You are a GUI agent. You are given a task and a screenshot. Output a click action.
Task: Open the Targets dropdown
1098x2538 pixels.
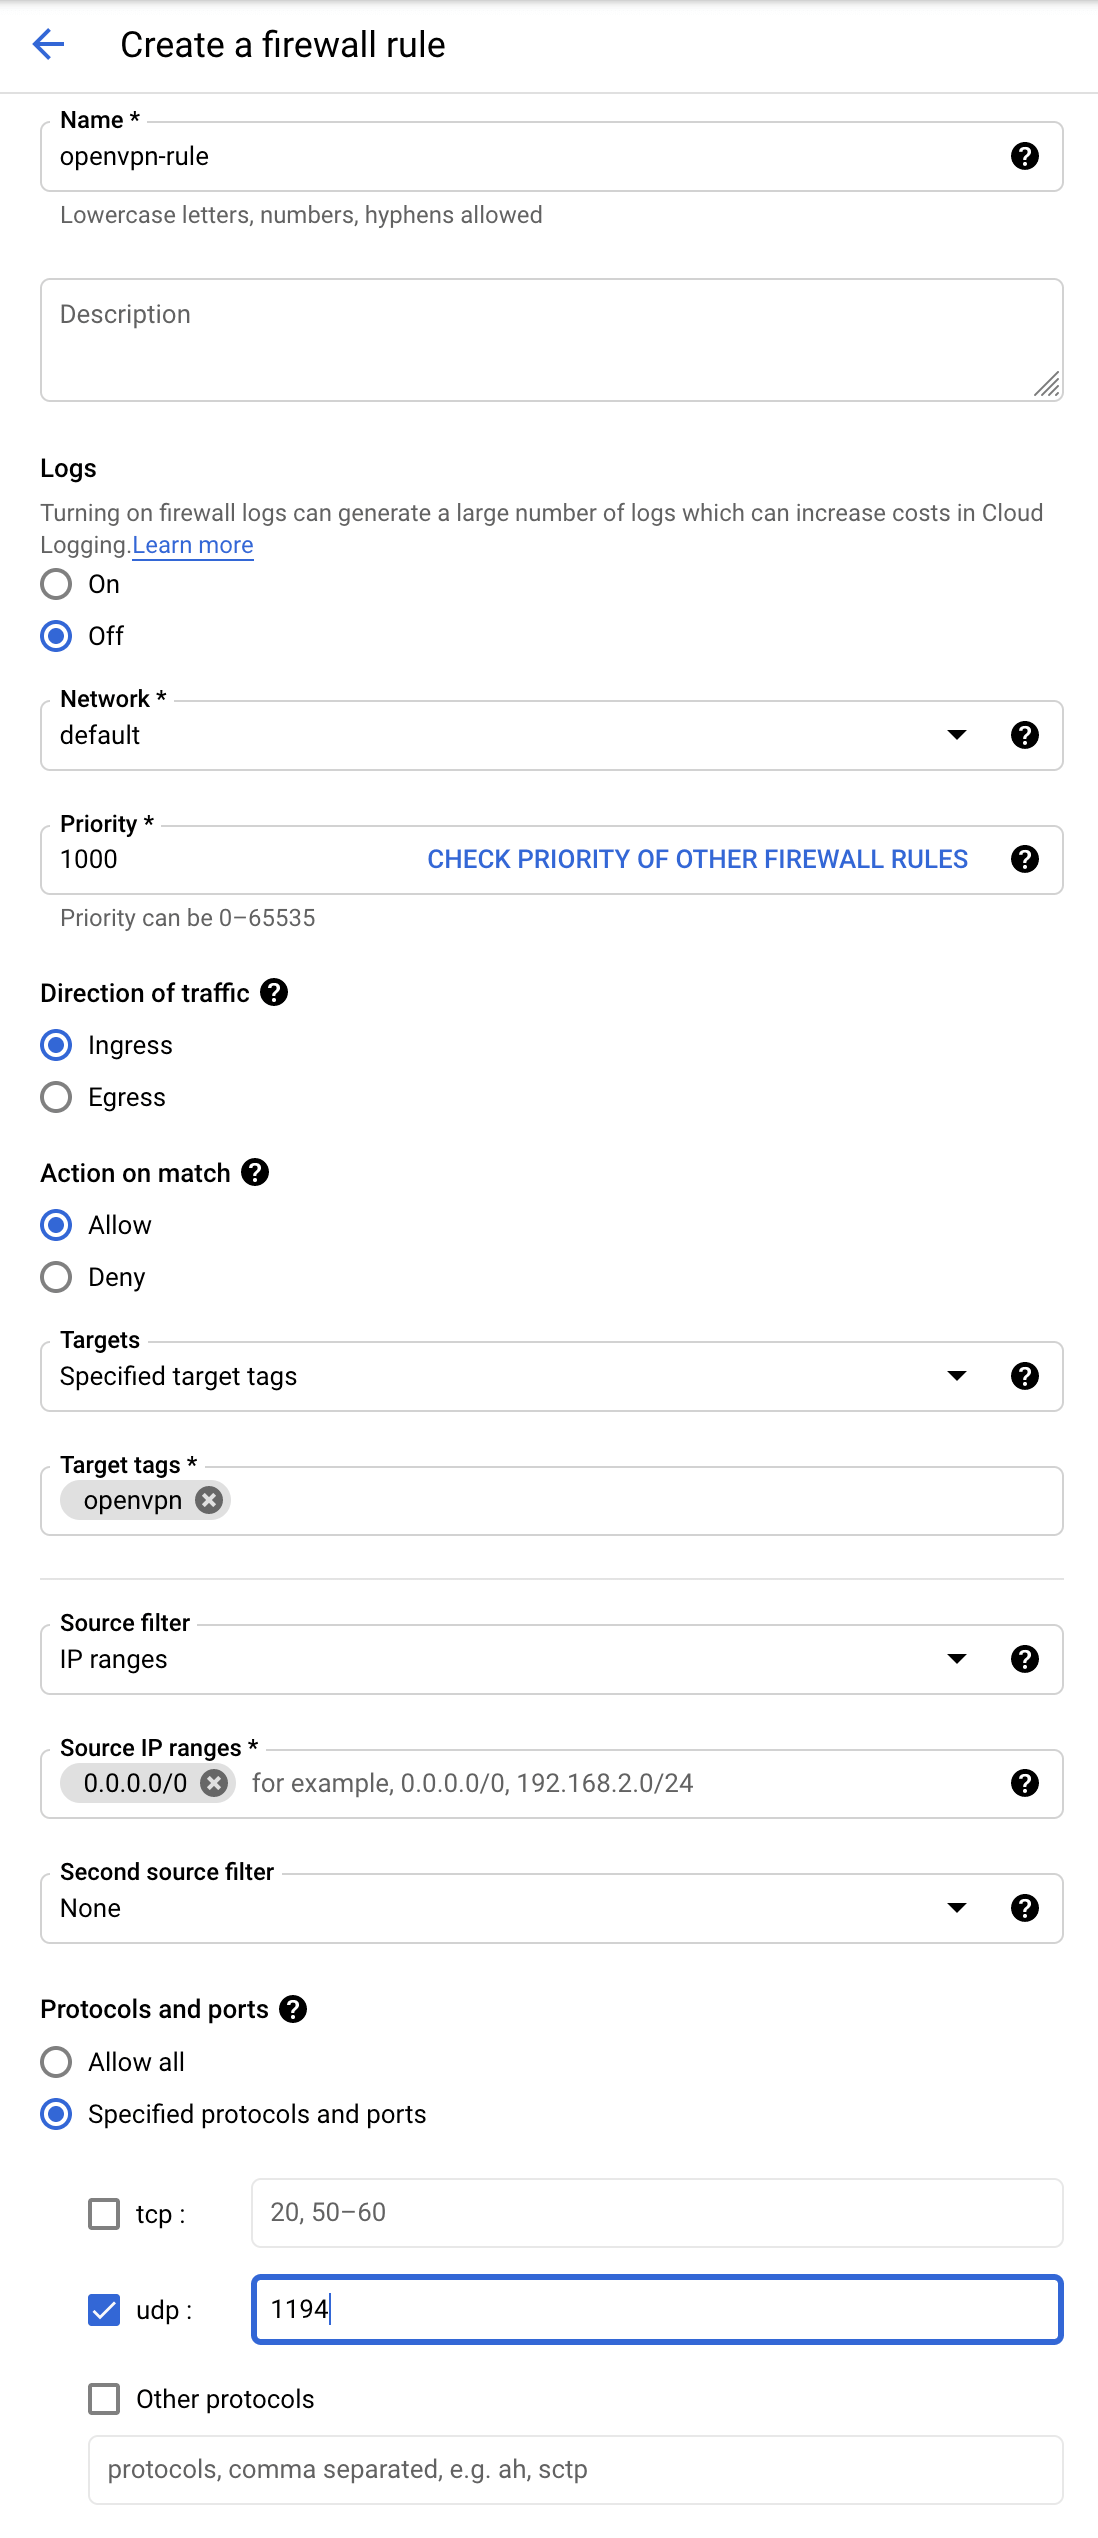click(x=956, y=1376)
